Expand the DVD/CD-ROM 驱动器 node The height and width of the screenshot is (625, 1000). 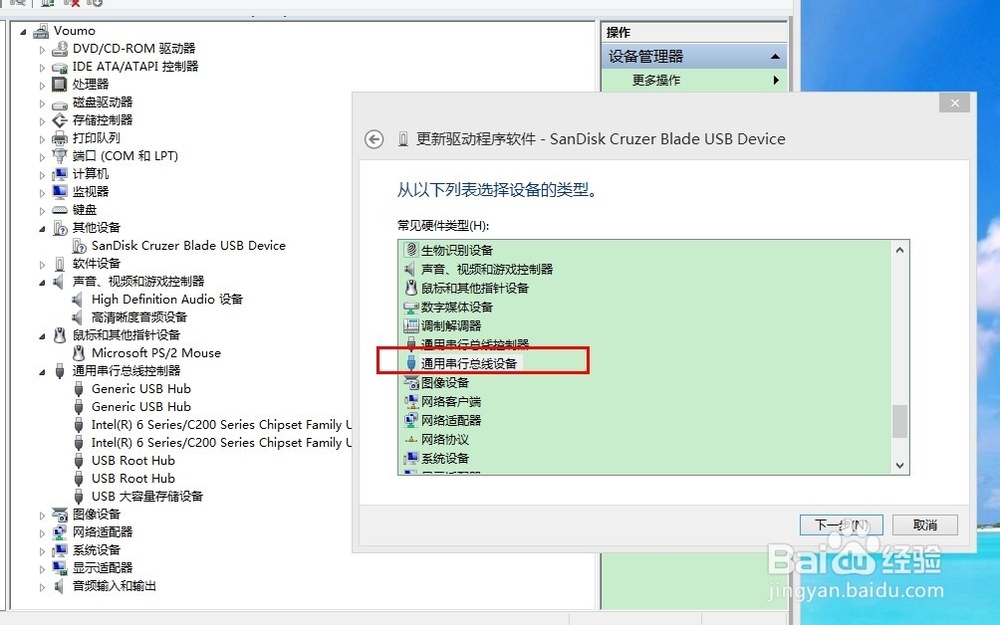(42, 49)
